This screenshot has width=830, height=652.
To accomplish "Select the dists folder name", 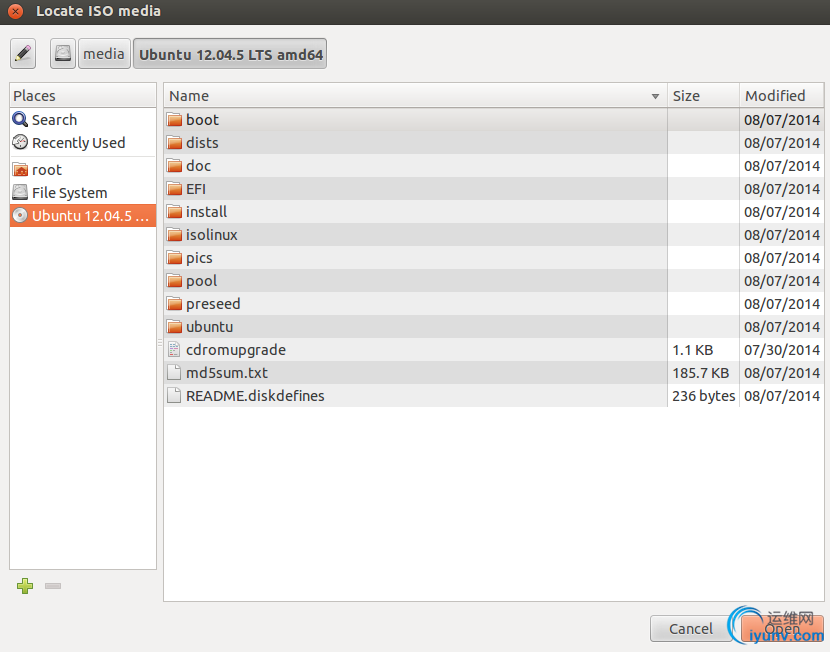I will (x=202, y=143).
